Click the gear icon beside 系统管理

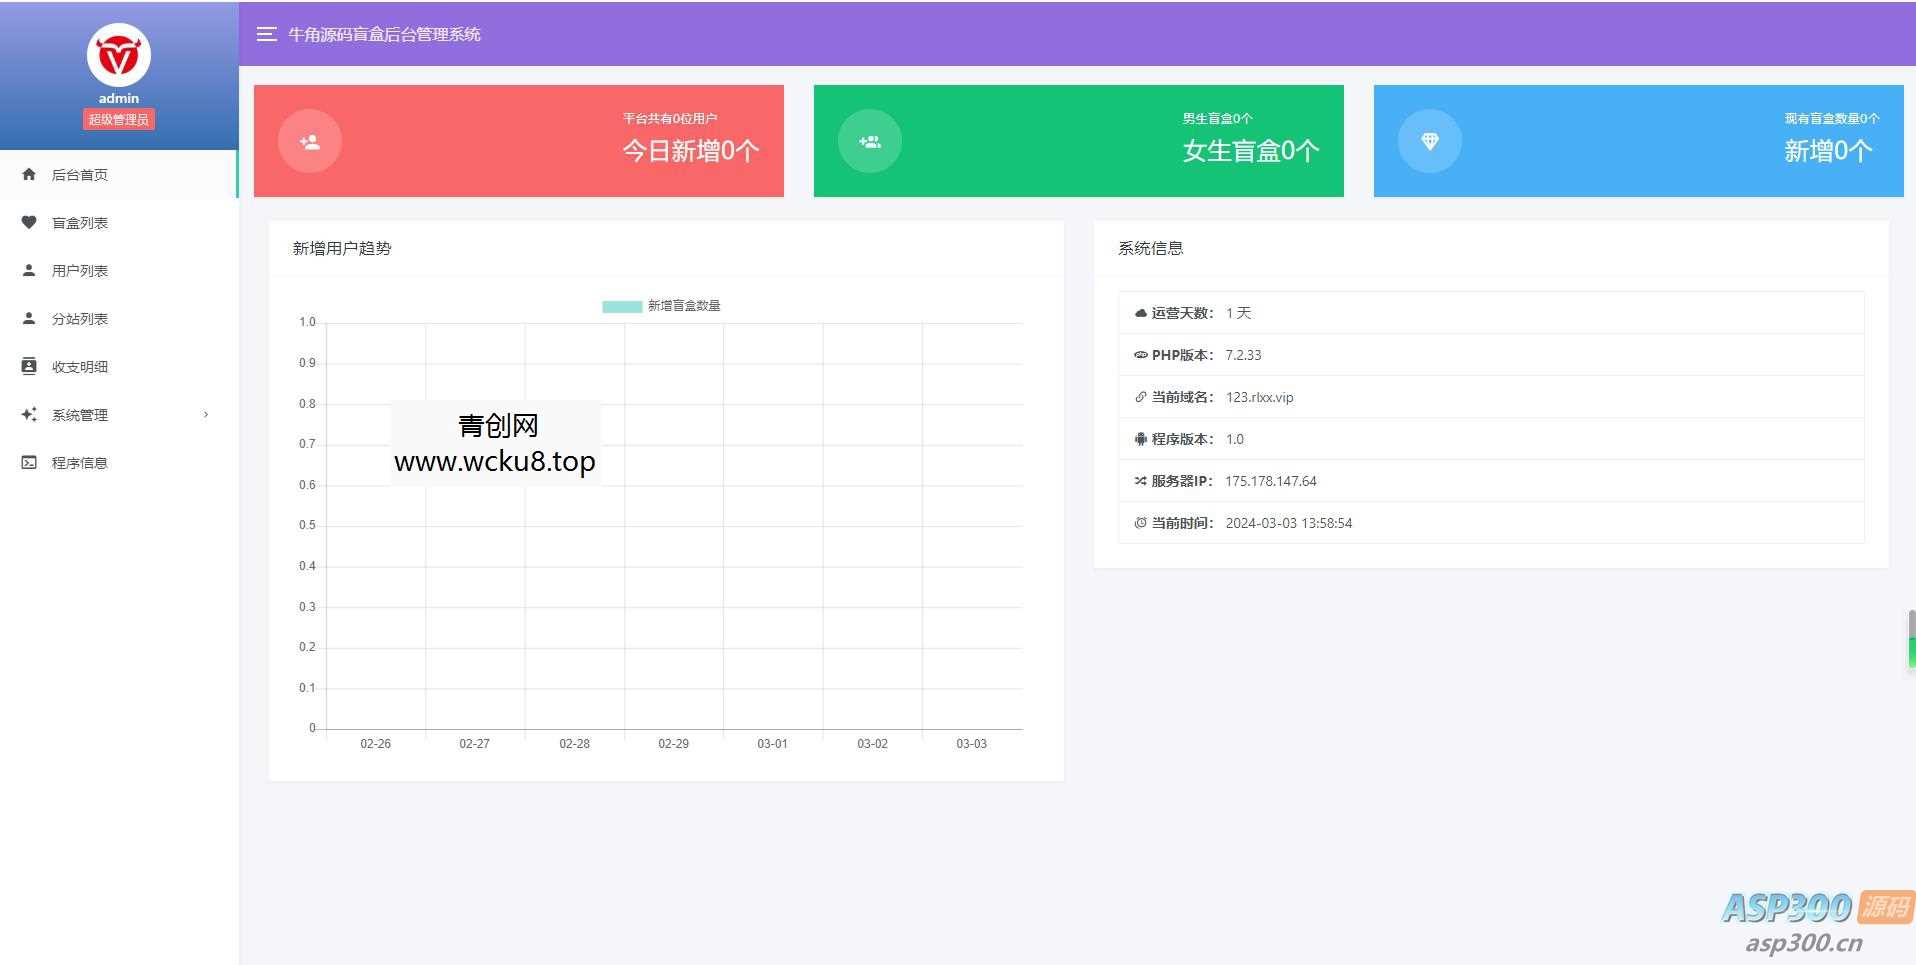point(29,414)
